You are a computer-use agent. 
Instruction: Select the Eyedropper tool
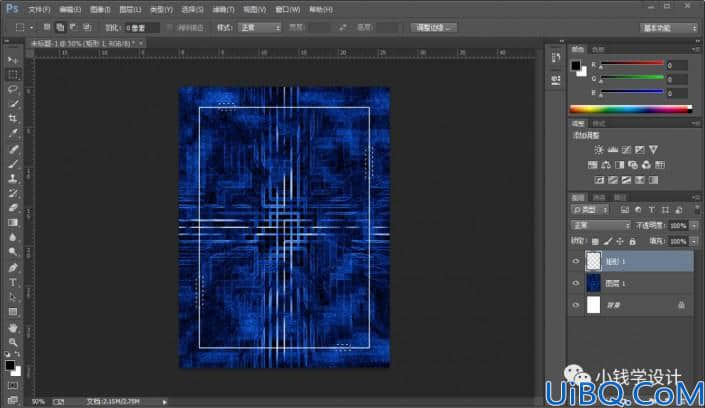(13, 134)
